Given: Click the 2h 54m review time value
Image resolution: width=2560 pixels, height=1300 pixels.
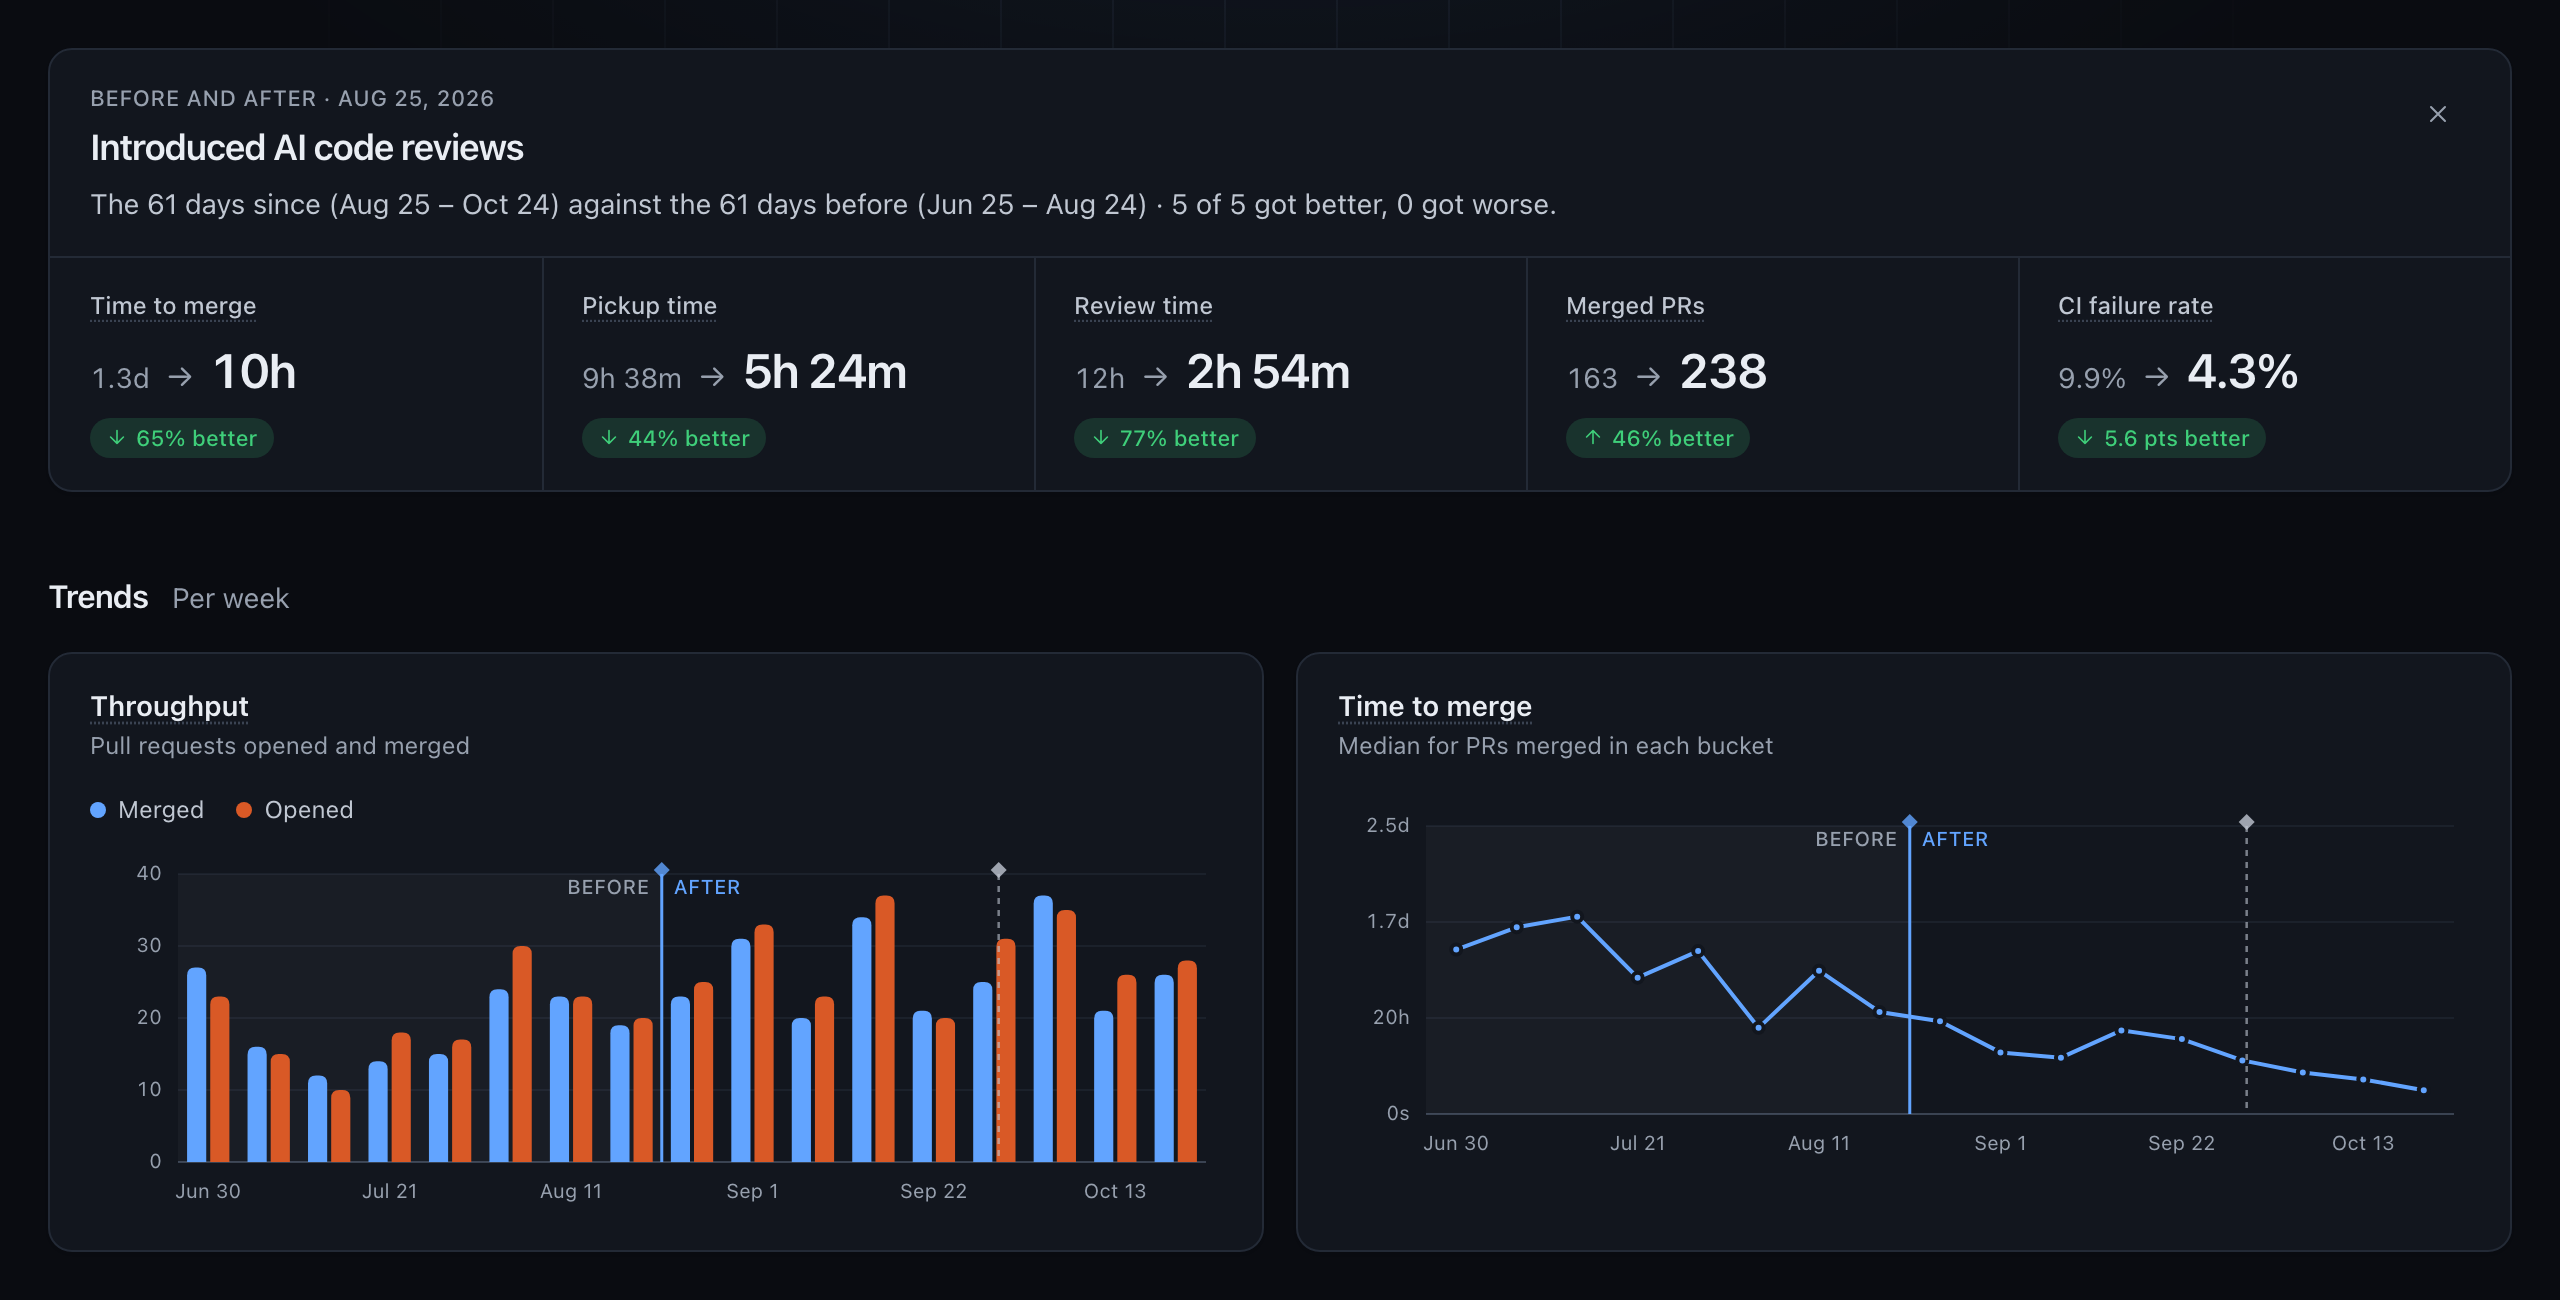Looking at the screenshot, I should [1268, 372].
